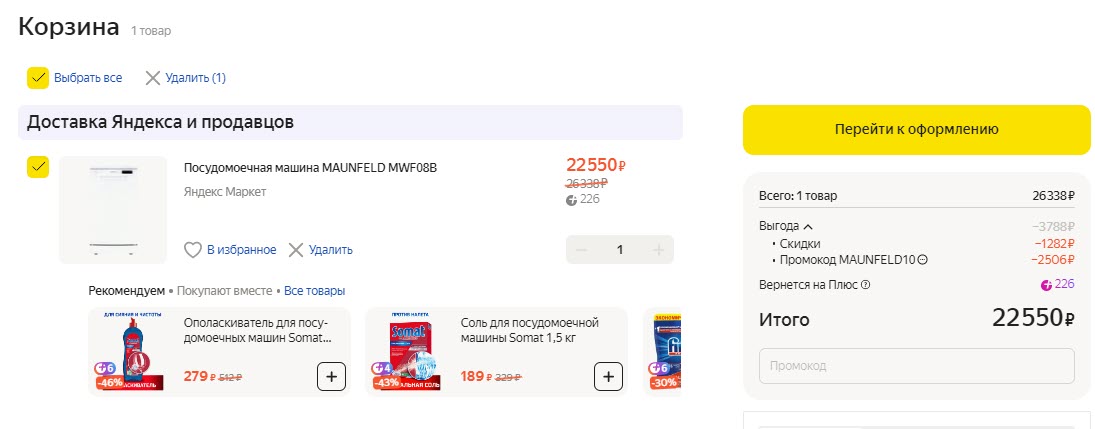The width and height of the screenshot is (1095, 429).
Task: Select the Рекомендуем recommendations tab
Action: coord(126,291)
